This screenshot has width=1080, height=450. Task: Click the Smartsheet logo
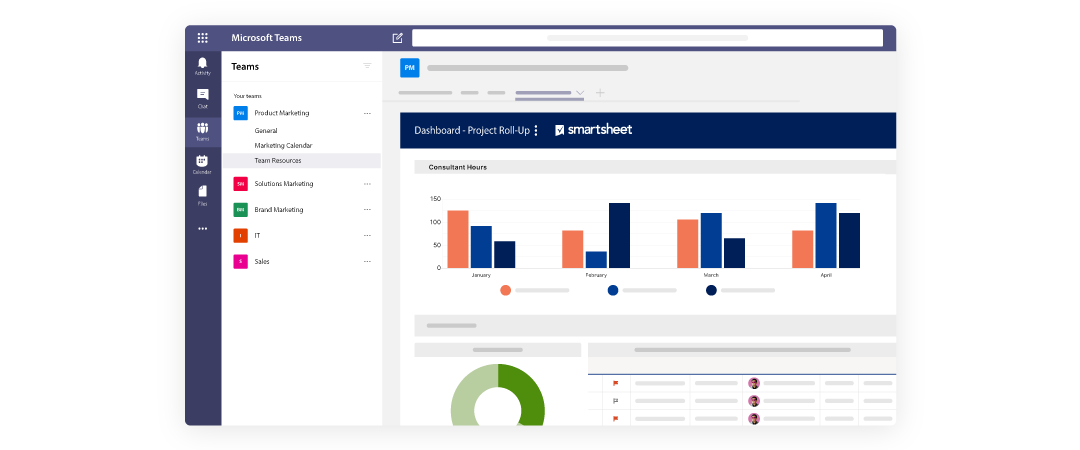coord(594,130)
